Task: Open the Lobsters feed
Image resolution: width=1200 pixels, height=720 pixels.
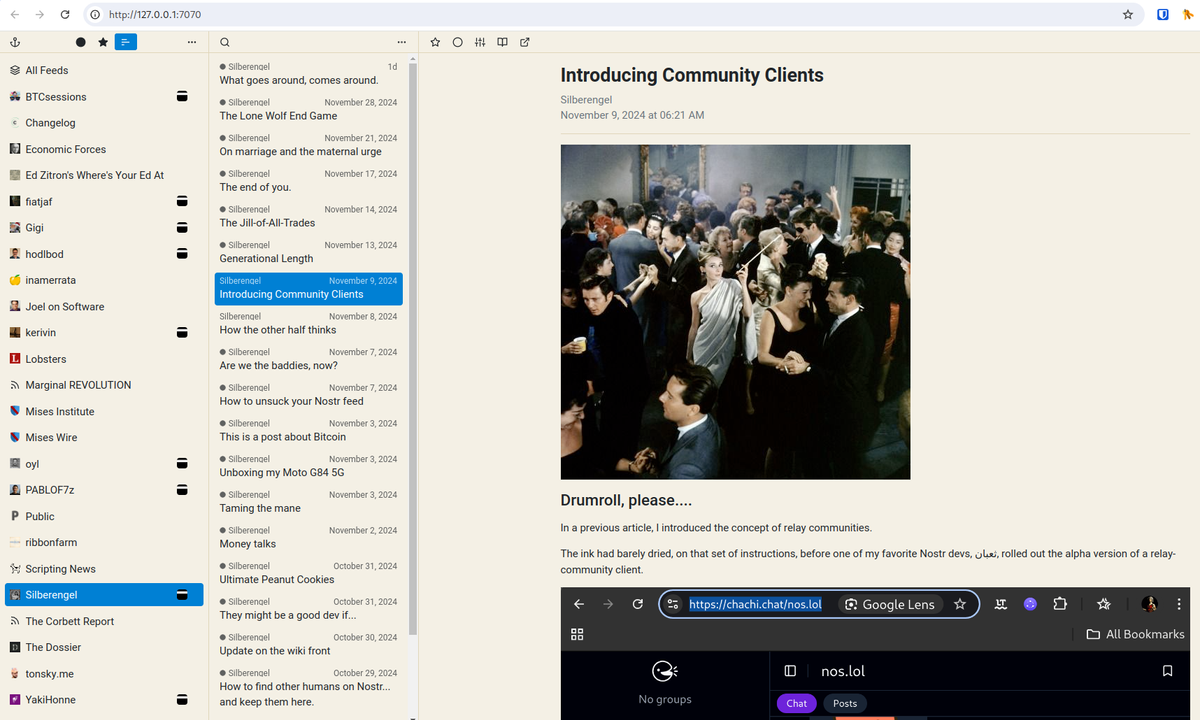Action: point(46,359)
